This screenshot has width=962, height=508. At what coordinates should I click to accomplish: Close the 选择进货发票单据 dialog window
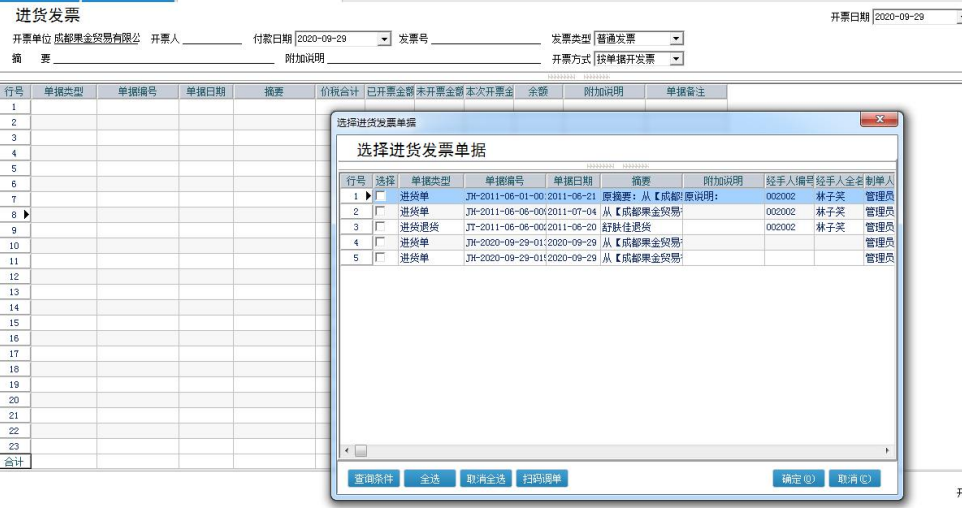click(879, 120)
